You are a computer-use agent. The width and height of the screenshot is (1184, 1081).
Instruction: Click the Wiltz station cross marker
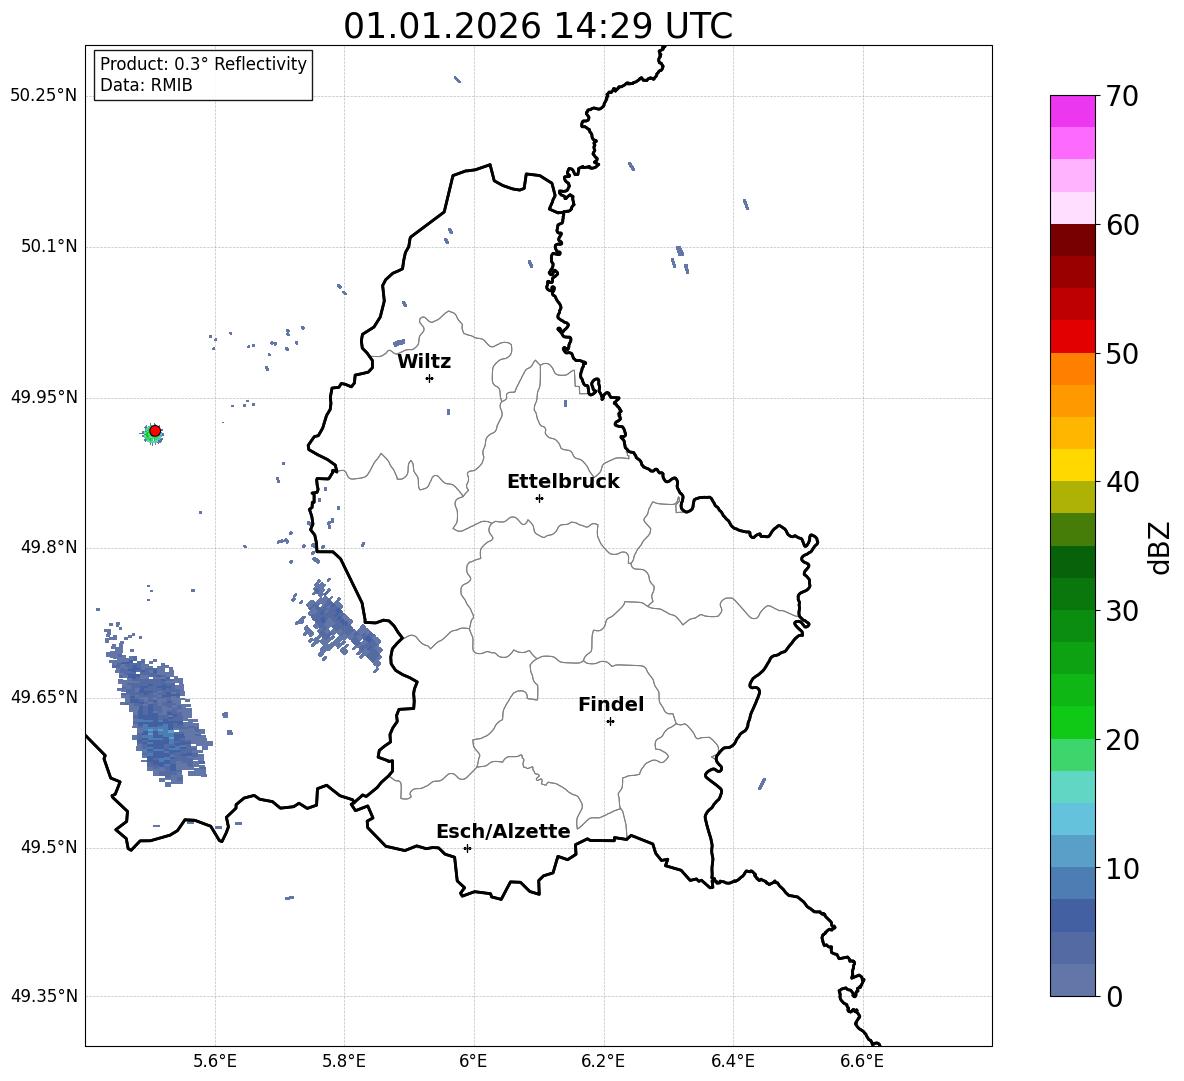[x=430, y=378]
